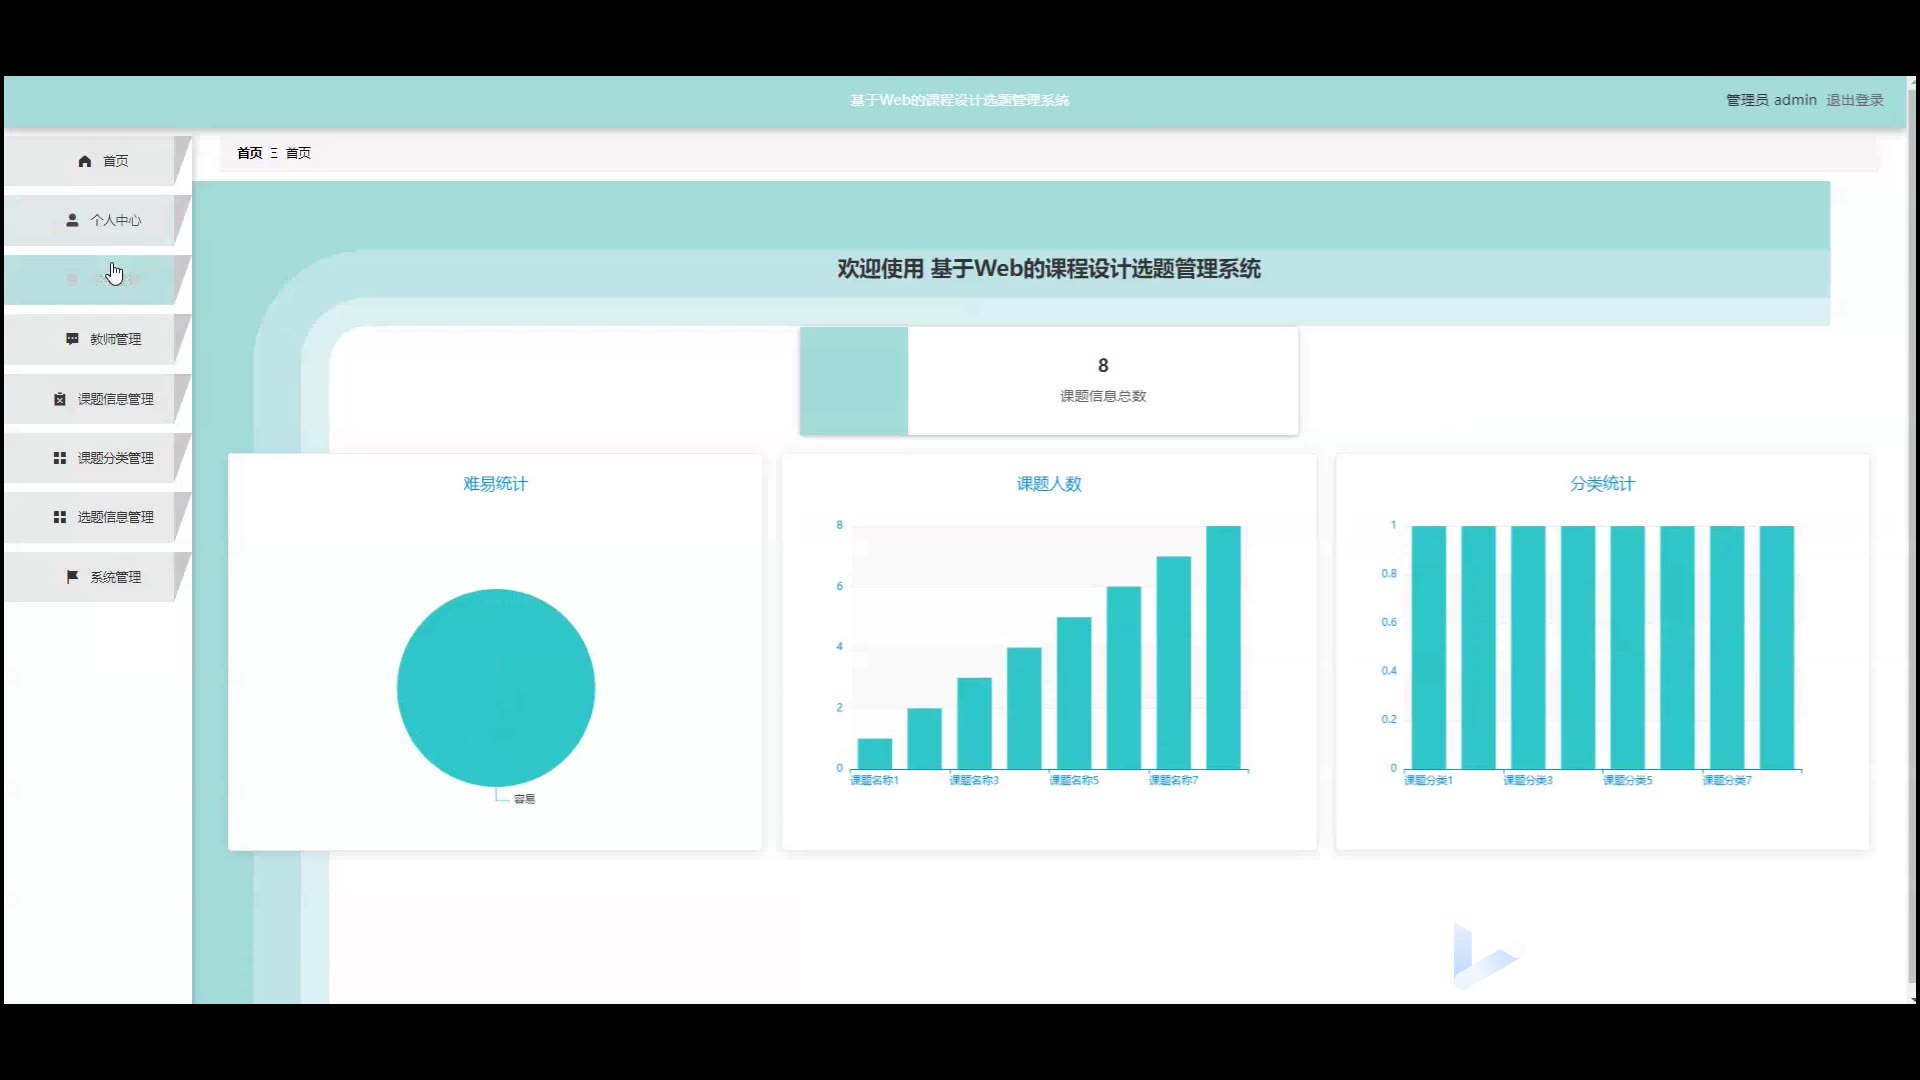
Task: Click the clipboard icon for 课题信息管理
Action: coord(60,399)
